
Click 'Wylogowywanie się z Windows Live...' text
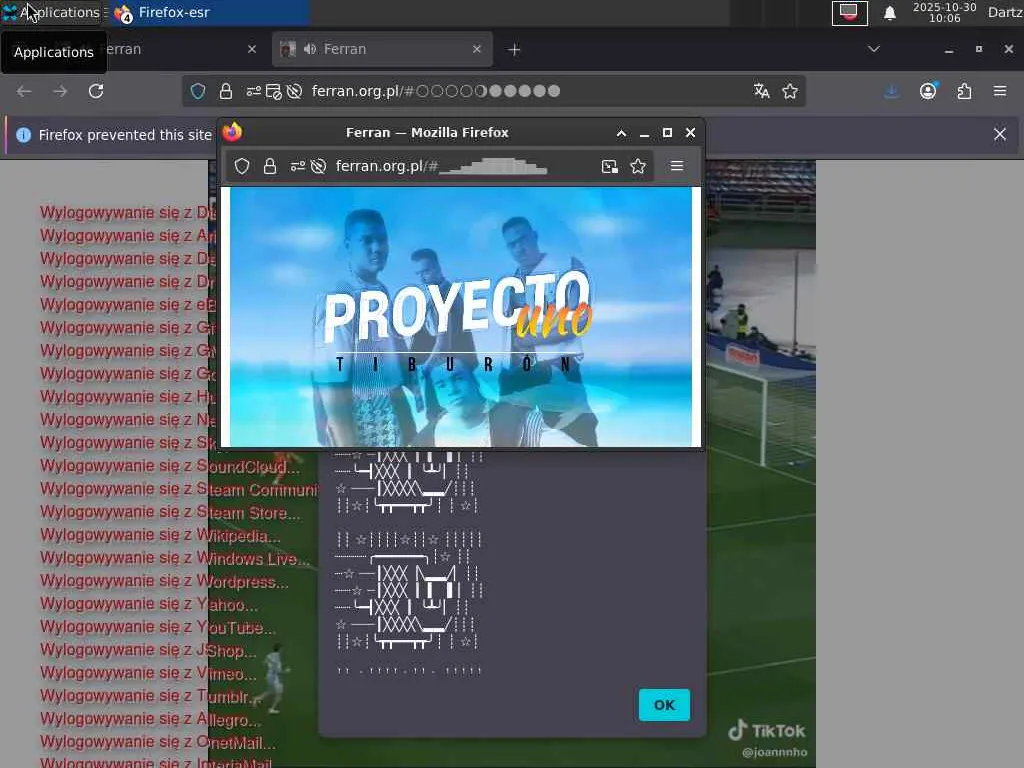point(174,558)
